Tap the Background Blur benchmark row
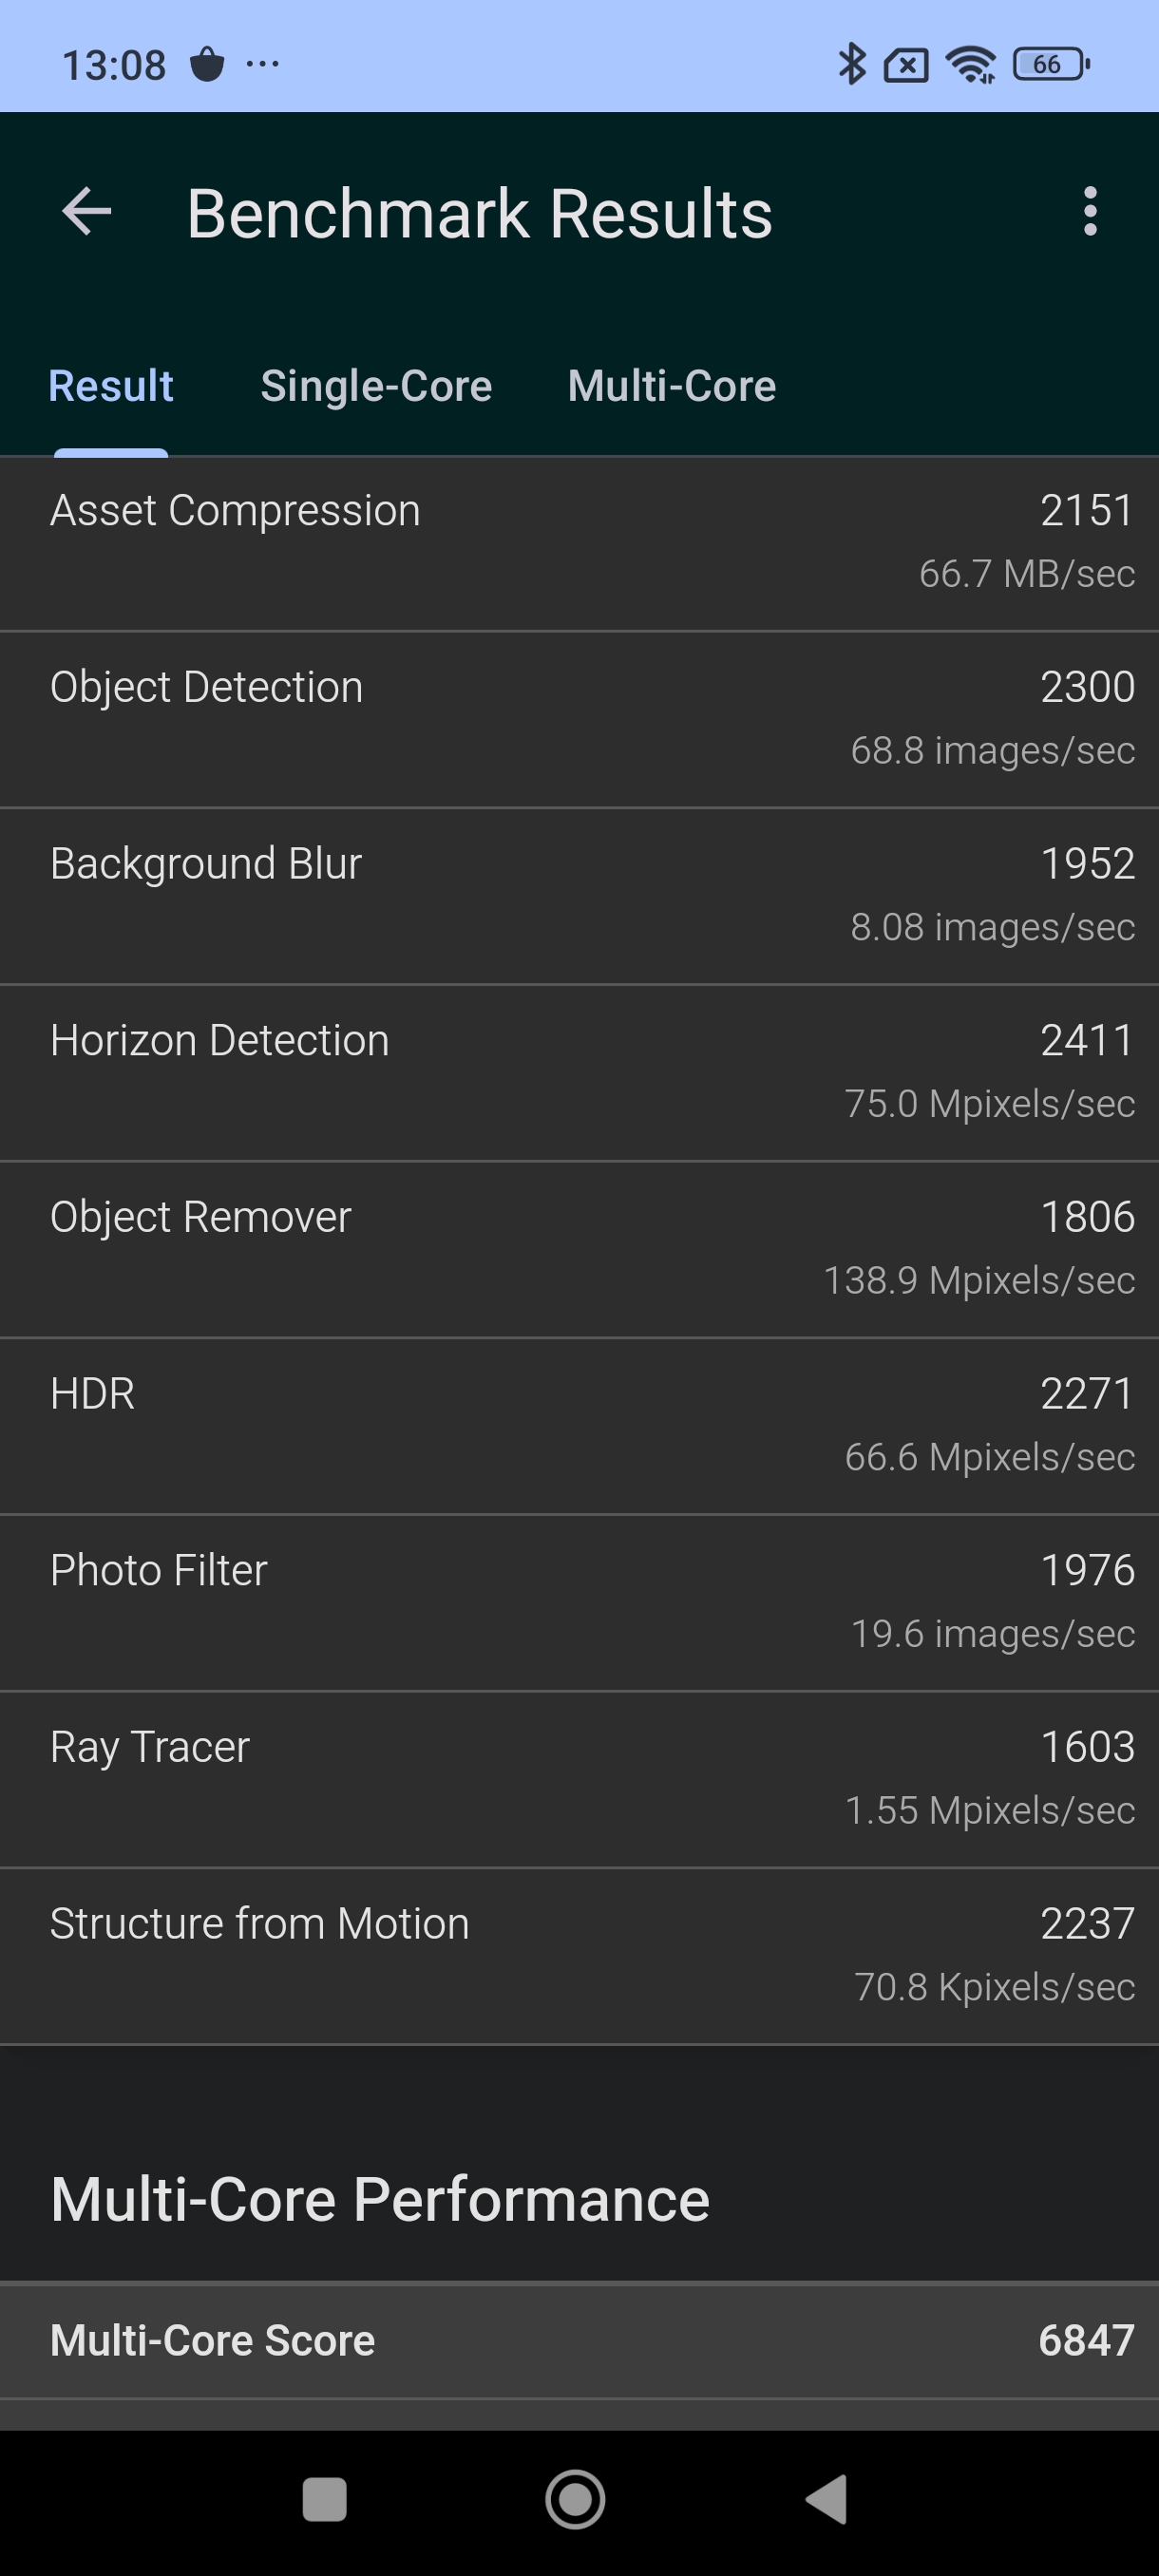 click(x=579, y=897)
